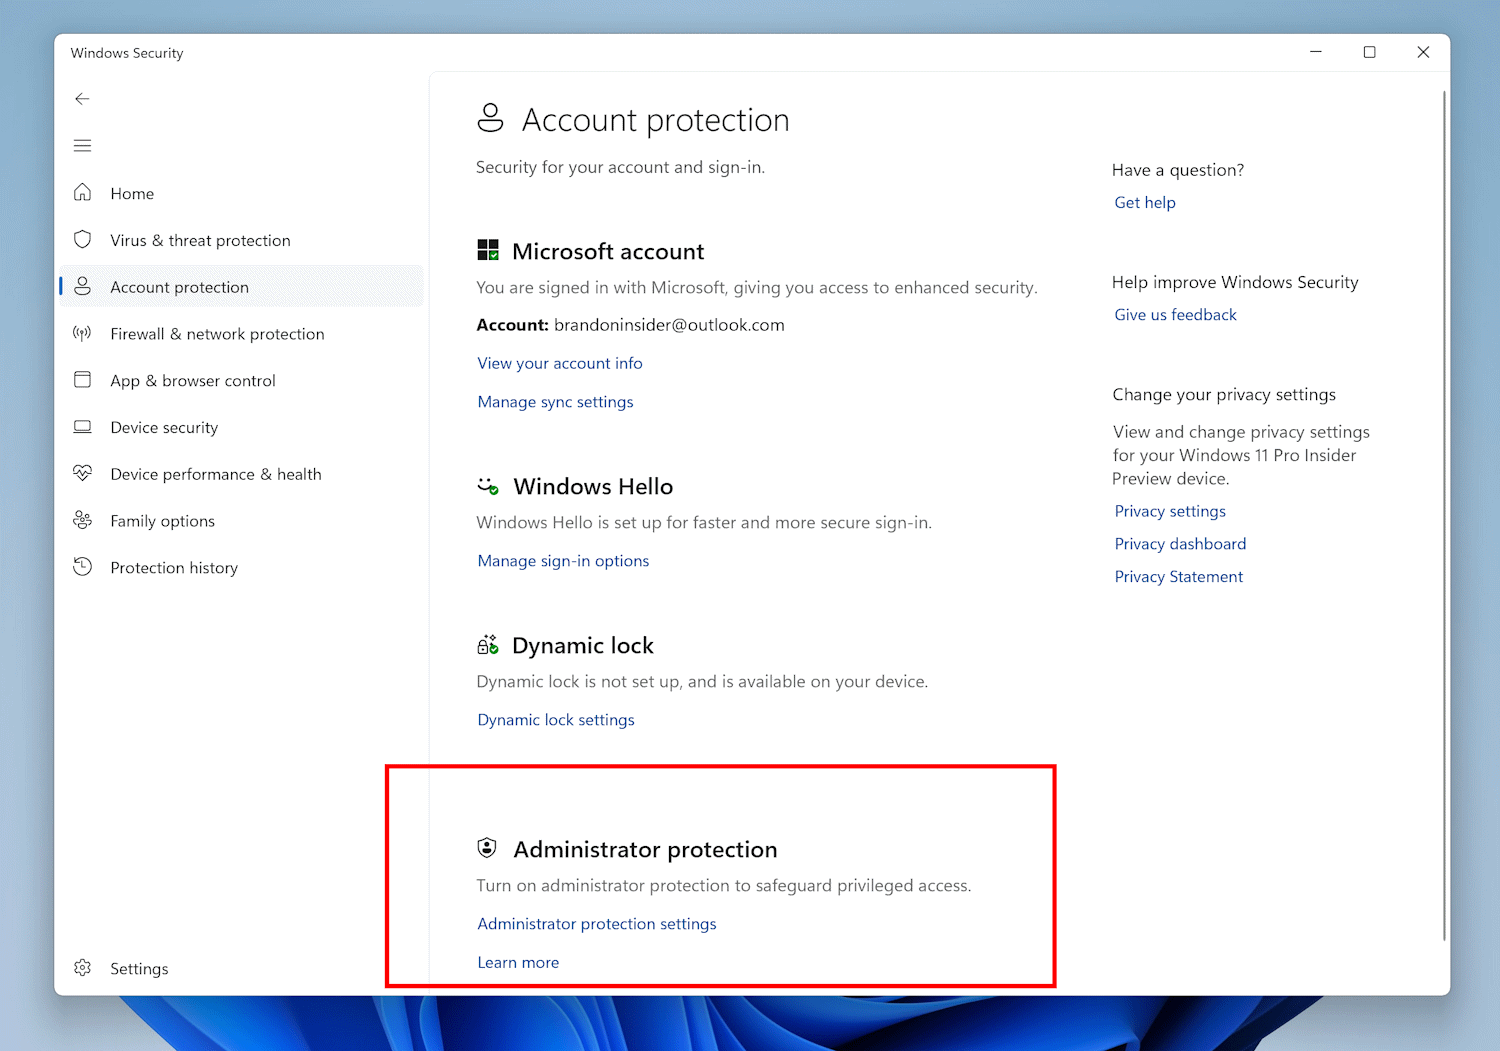Click Give us feedback
Image resolution: width=1500 pixels, height=1051 pixels.
tap(1175, 314)
